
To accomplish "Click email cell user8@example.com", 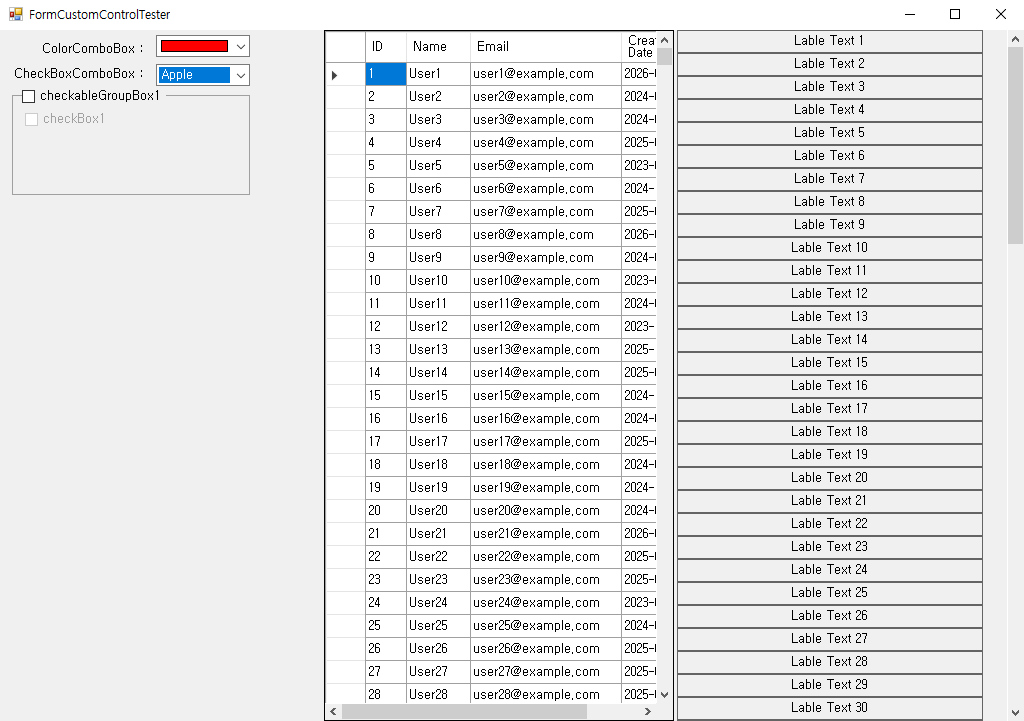I will click(x=546, y=234).
